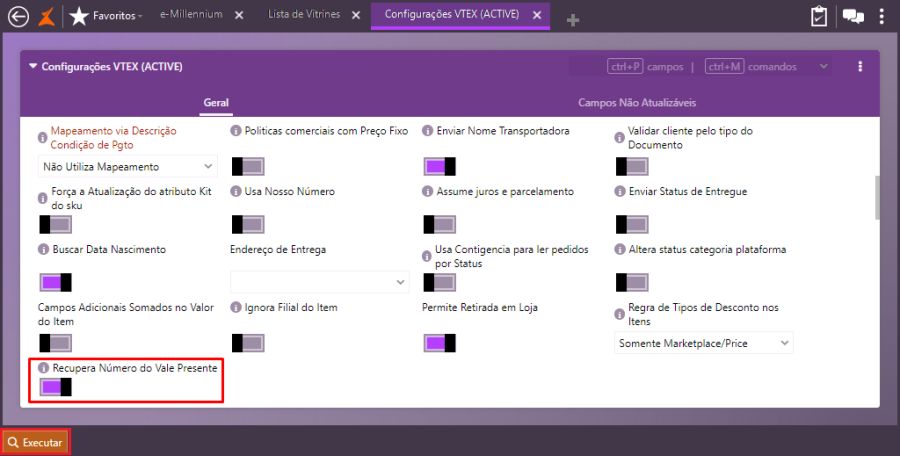Click info icon for Enviar Nome Transportadora

(427, 131)
